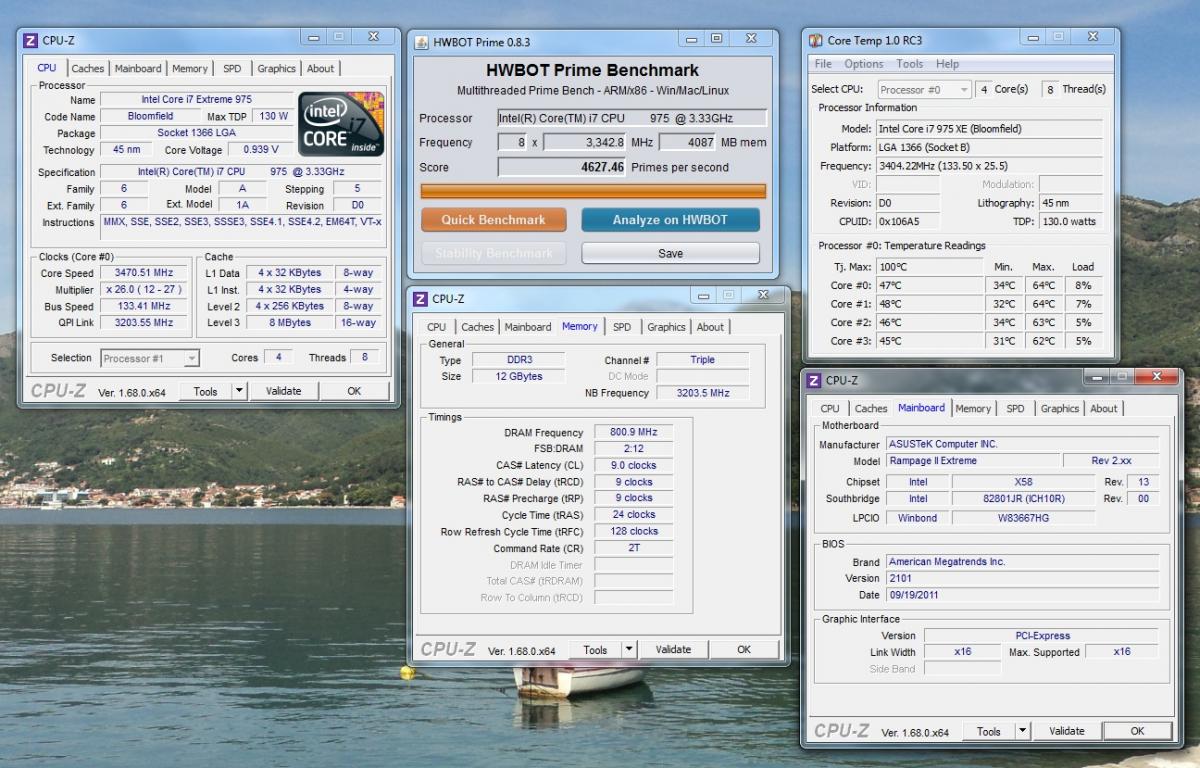Open the Tools dropdown arrow in the CPU-Z Memory window
Viewport: 1200px width, 768px height.
click(628, 649)
